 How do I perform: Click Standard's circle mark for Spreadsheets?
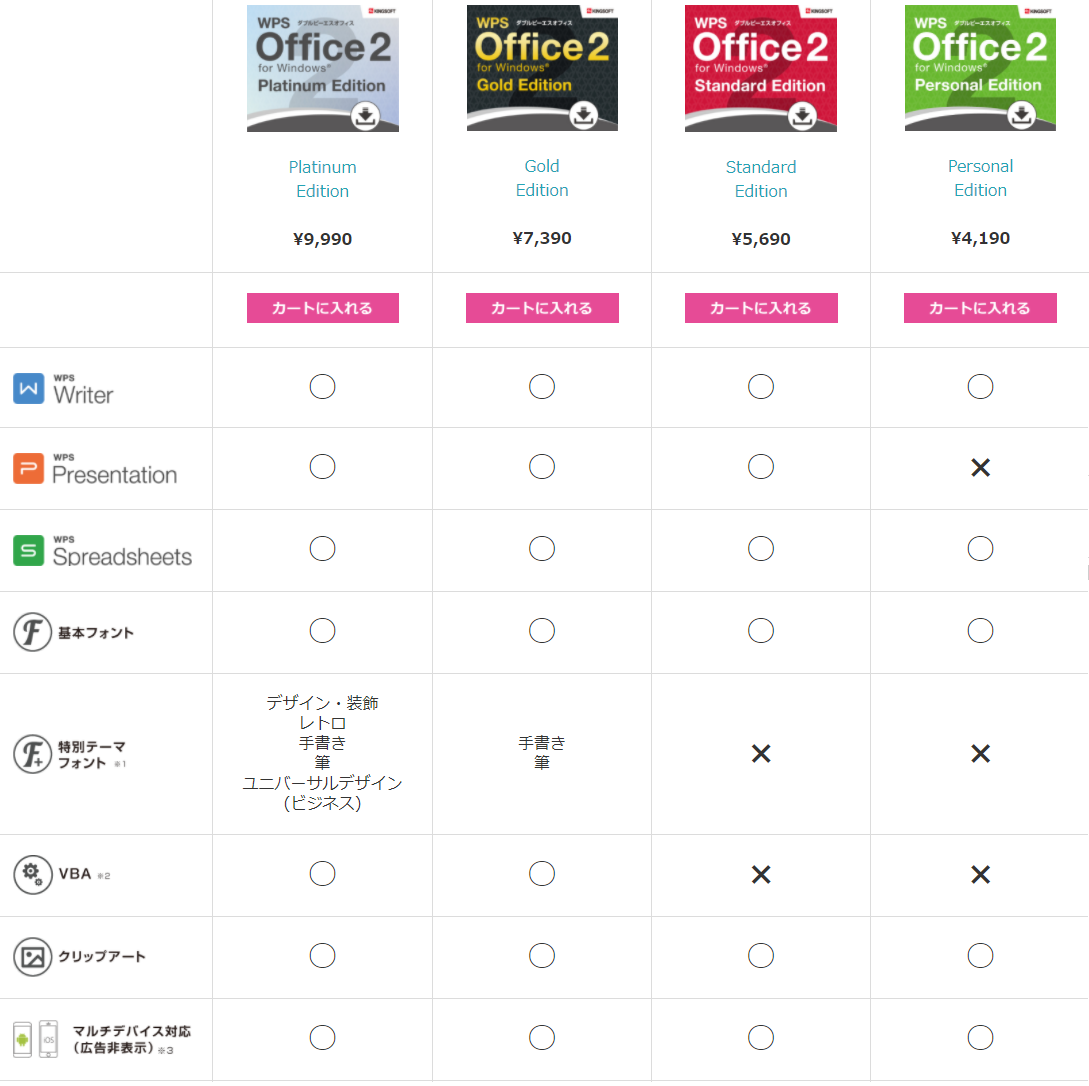760,549
